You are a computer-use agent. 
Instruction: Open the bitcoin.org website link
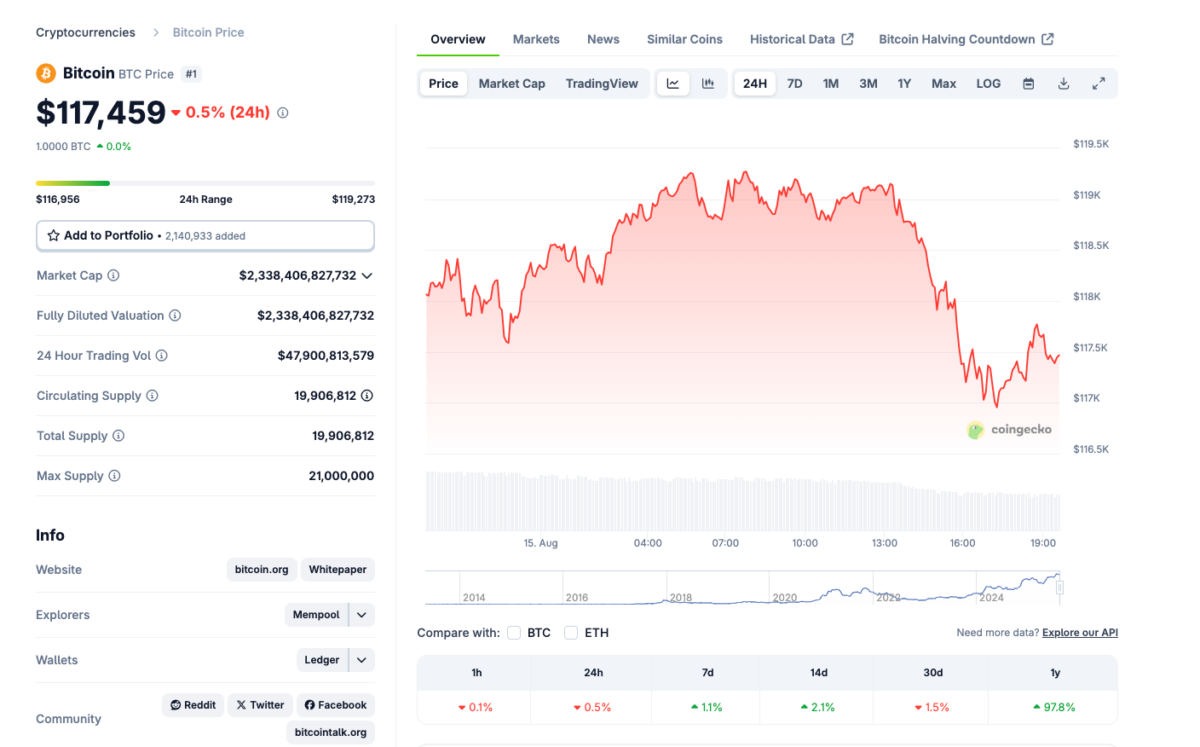click(x=262, y=570)
